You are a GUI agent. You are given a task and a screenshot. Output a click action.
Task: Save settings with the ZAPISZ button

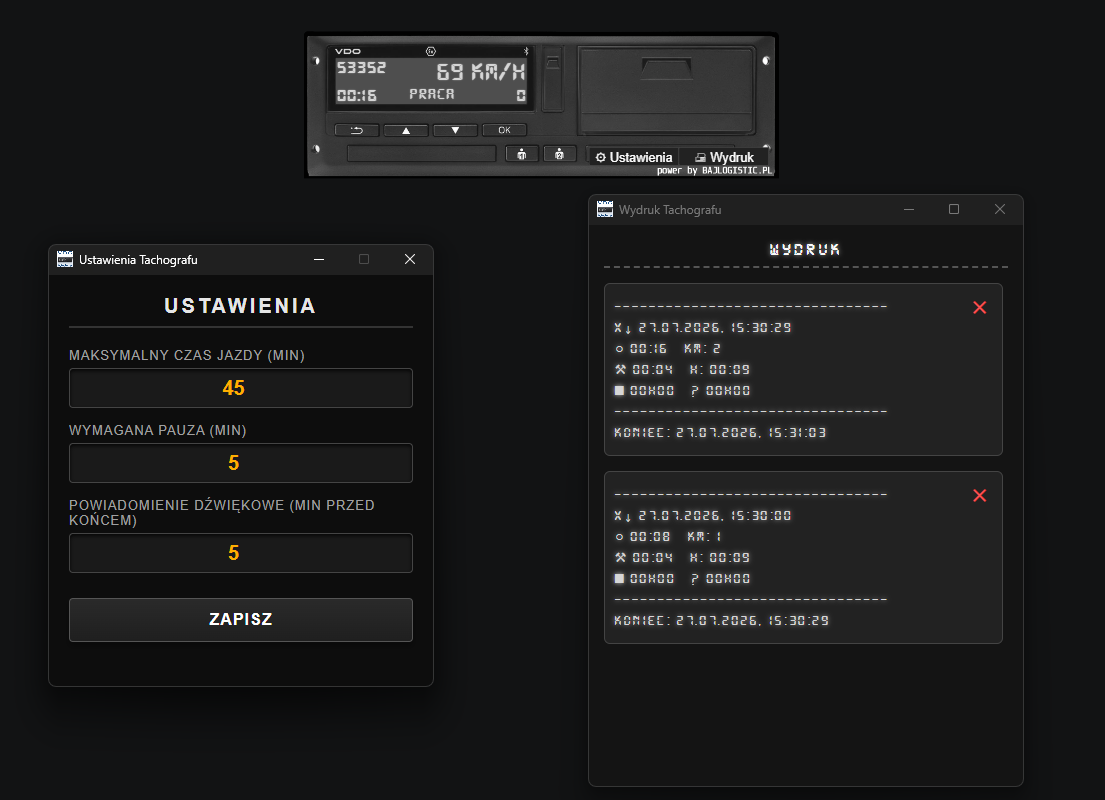(241, 620)
